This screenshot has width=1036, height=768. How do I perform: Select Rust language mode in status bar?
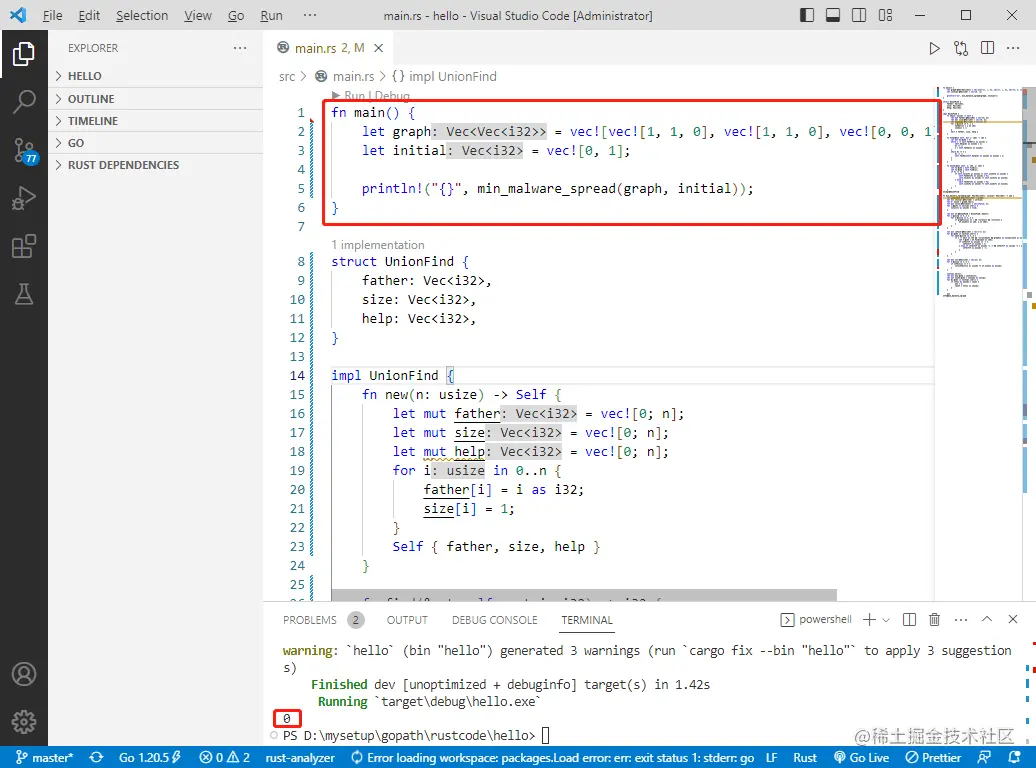(805, 757)
